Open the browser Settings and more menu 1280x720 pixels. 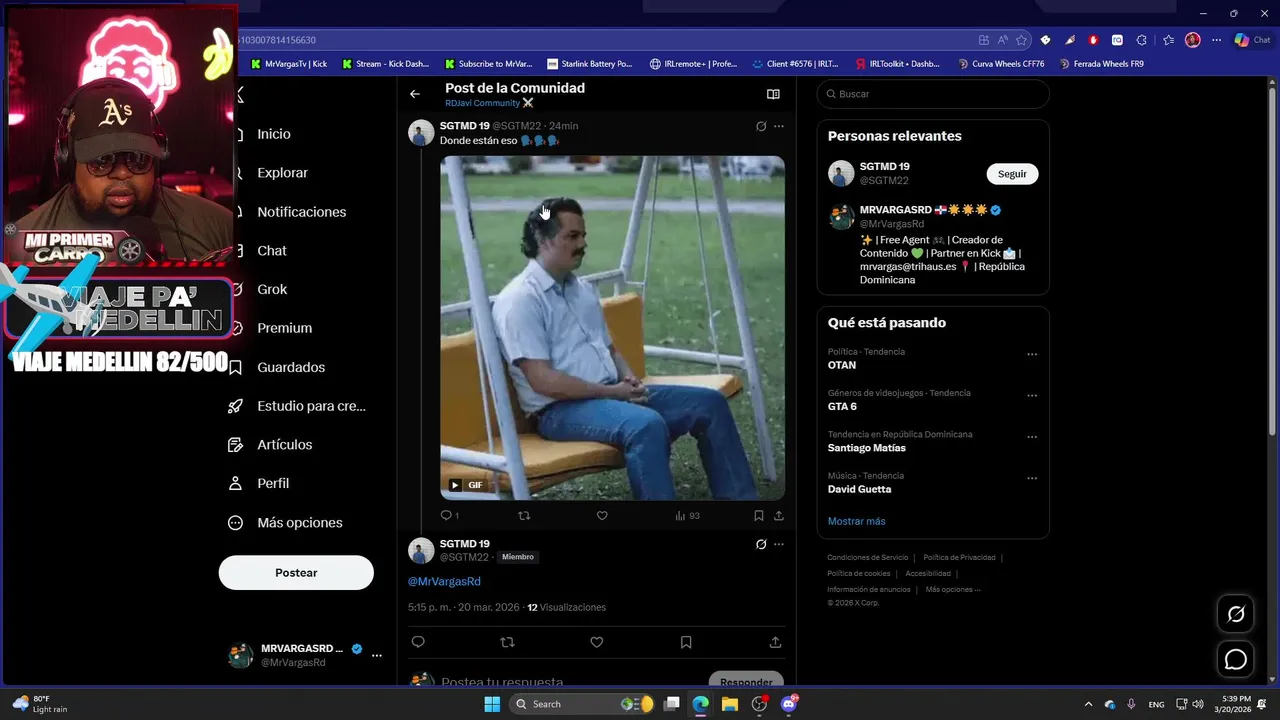(x=1216, y=40)
